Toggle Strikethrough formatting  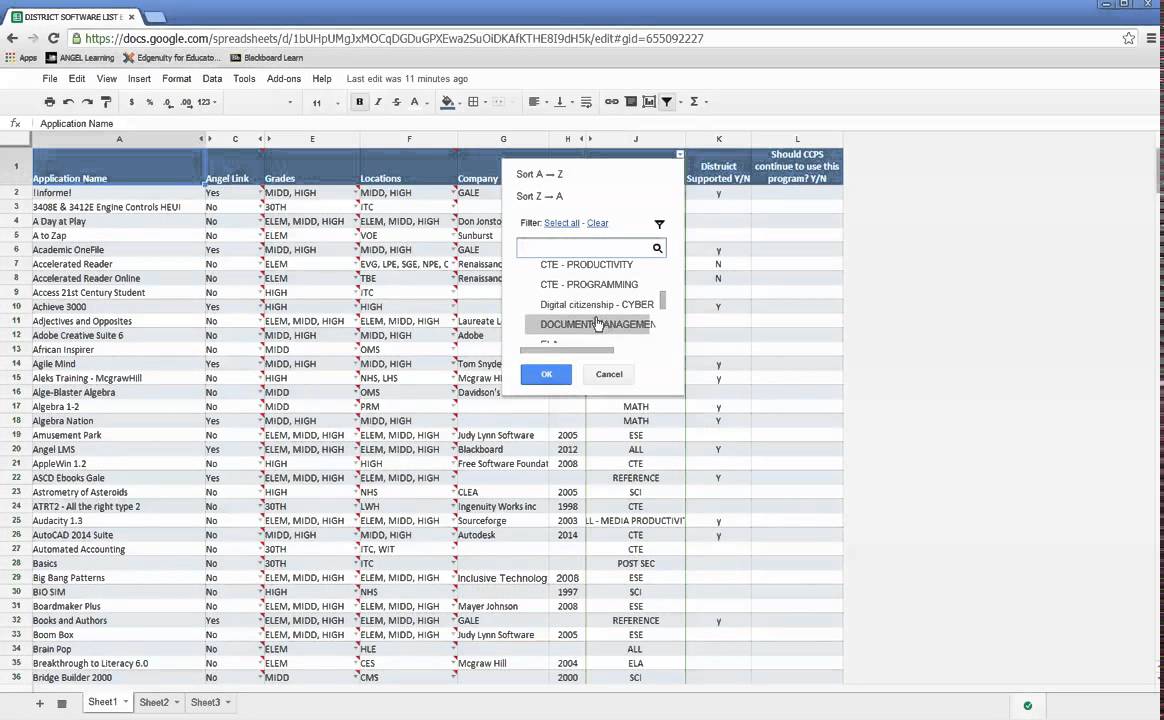396,102
